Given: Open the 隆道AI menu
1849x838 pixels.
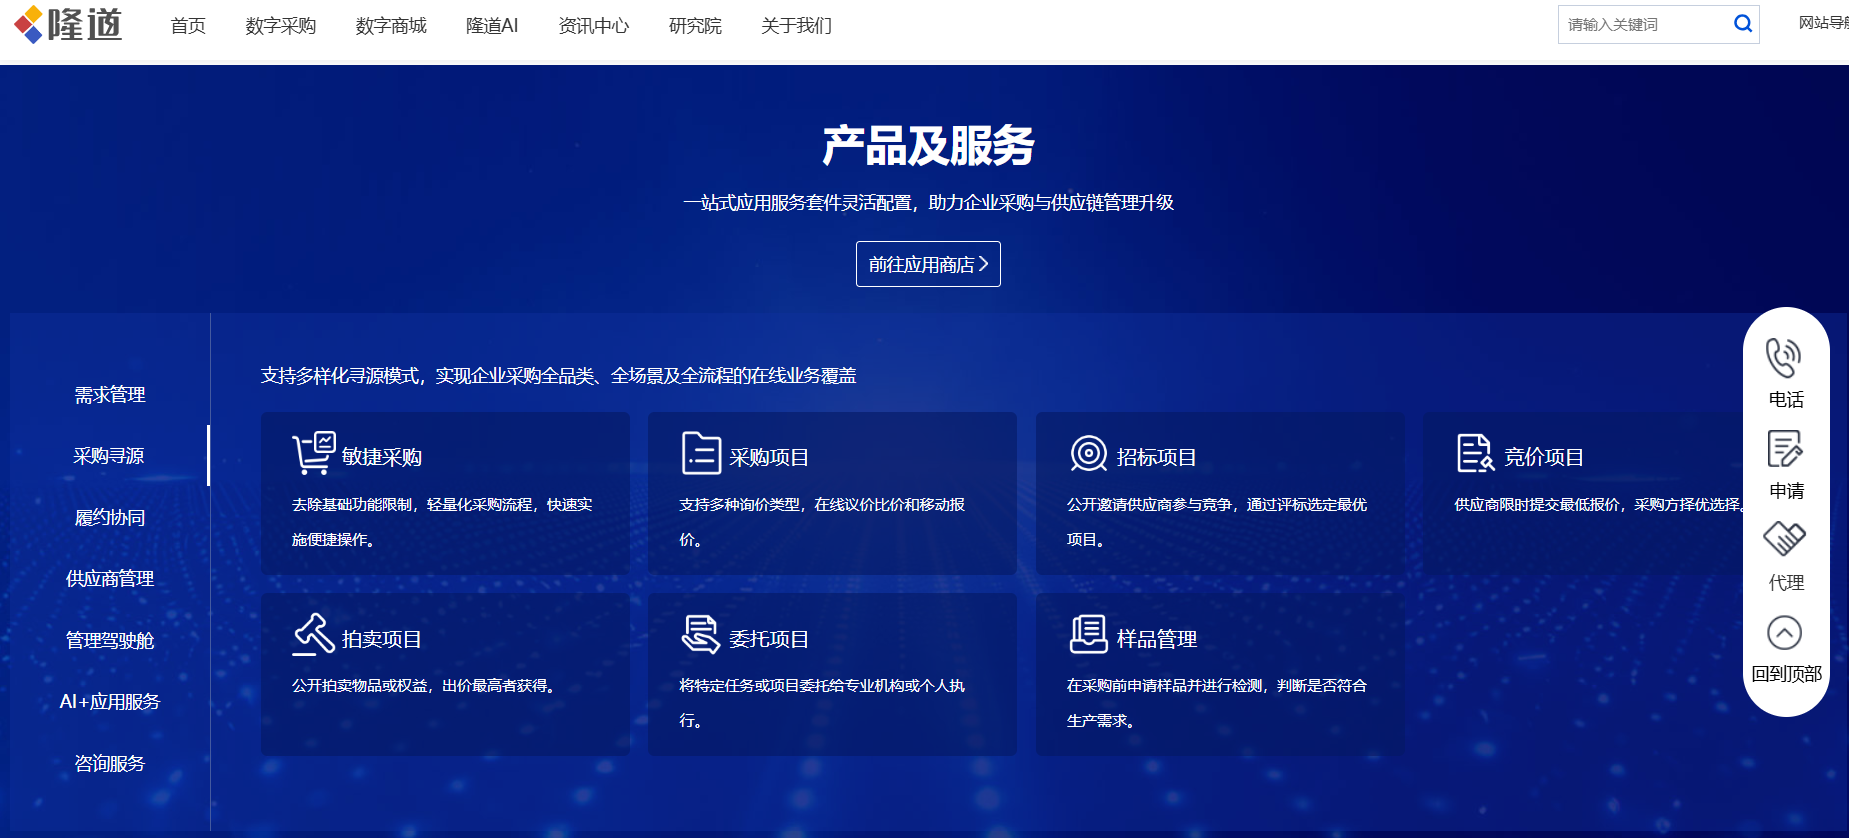Looking at the screenshot, I should (492, 25).
